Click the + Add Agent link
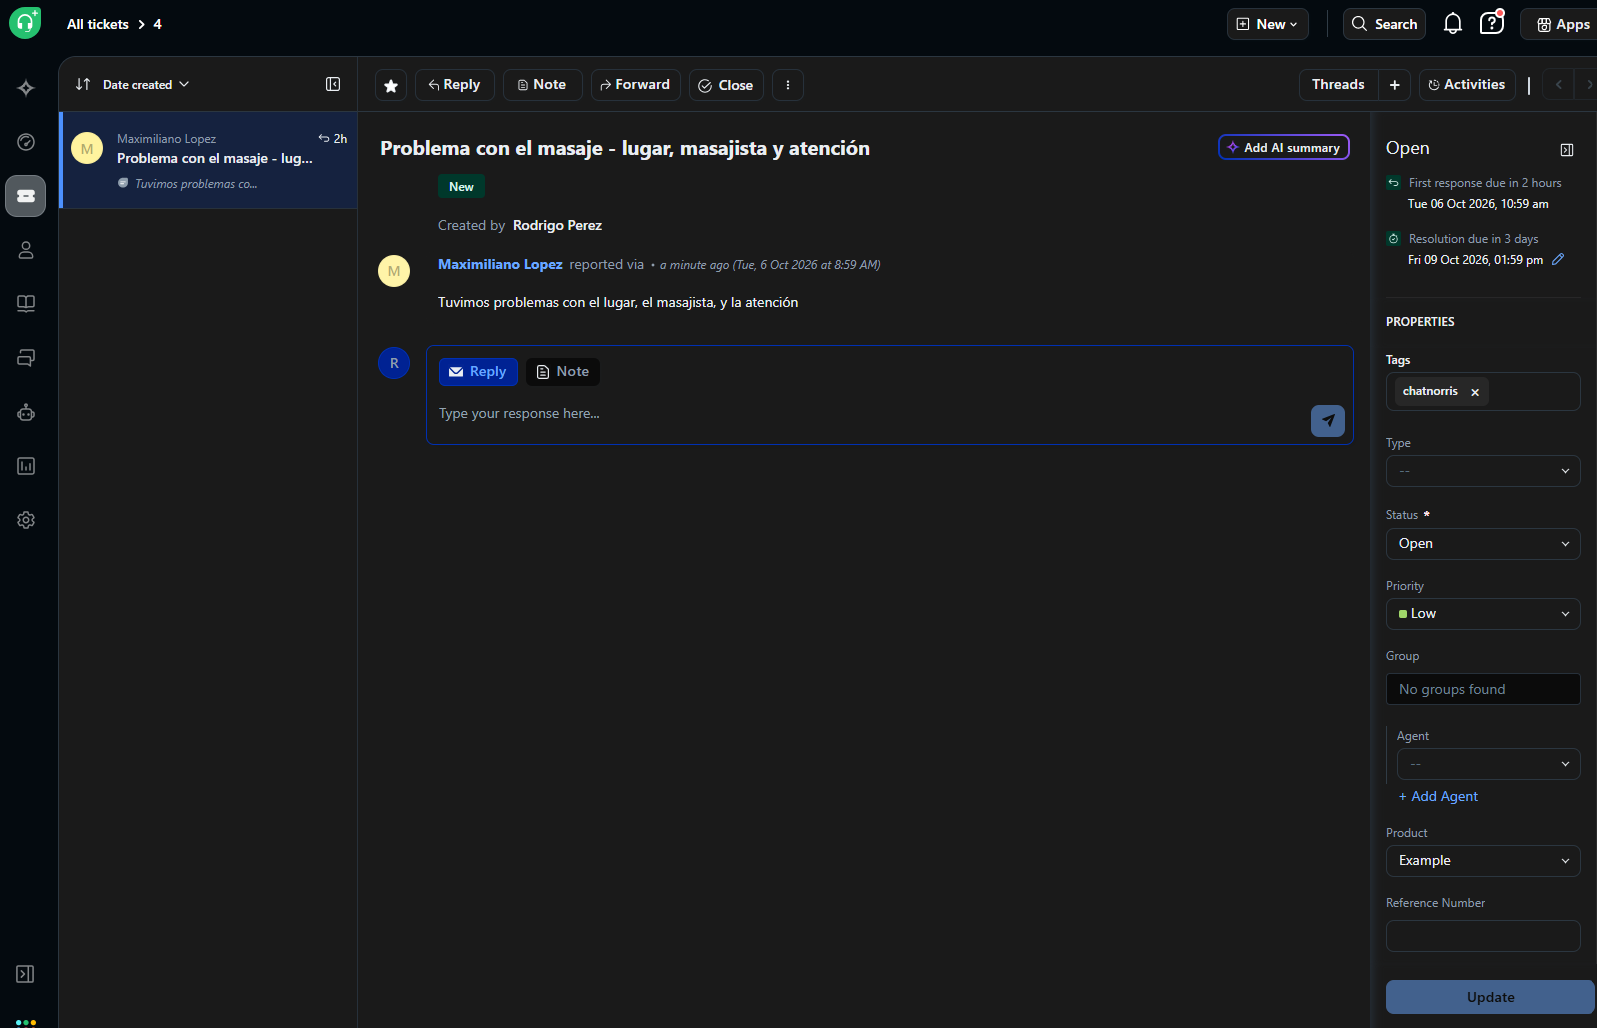Image resolution: width=1597 pixels, height=1028 pixels. point(1438,797)
